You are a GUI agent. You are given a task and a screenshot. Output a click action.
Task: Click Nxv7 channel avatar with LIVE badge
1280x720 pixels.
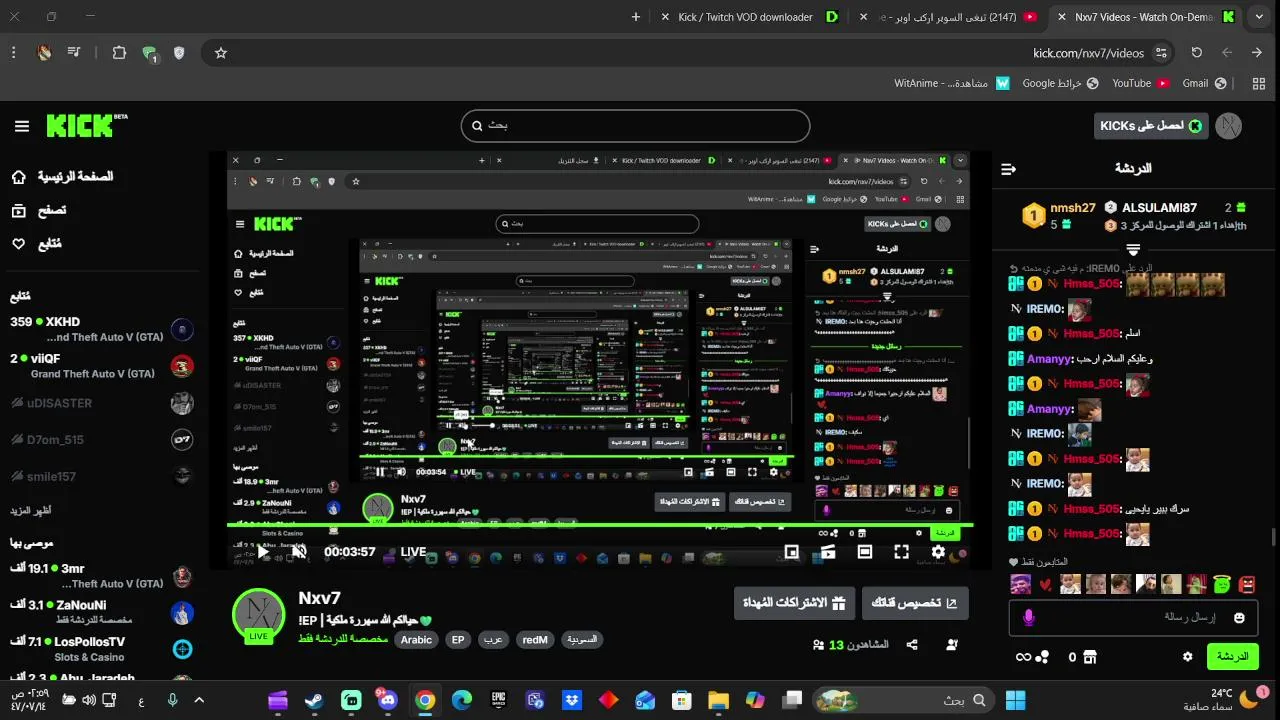click(x=258, y=615)
